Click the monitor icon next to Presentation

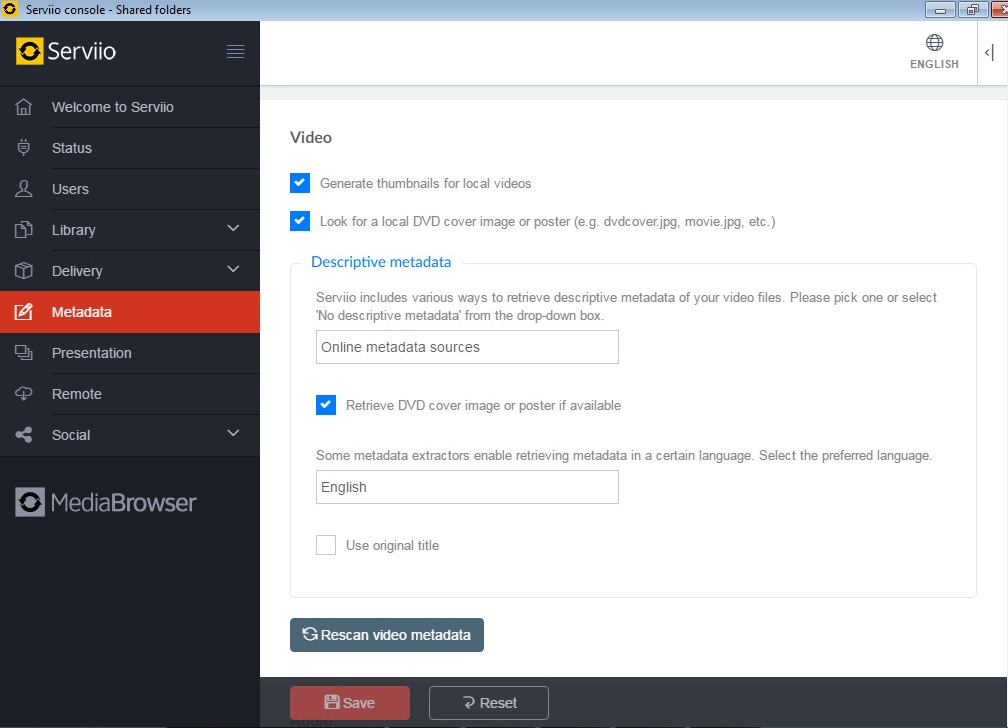24,353
